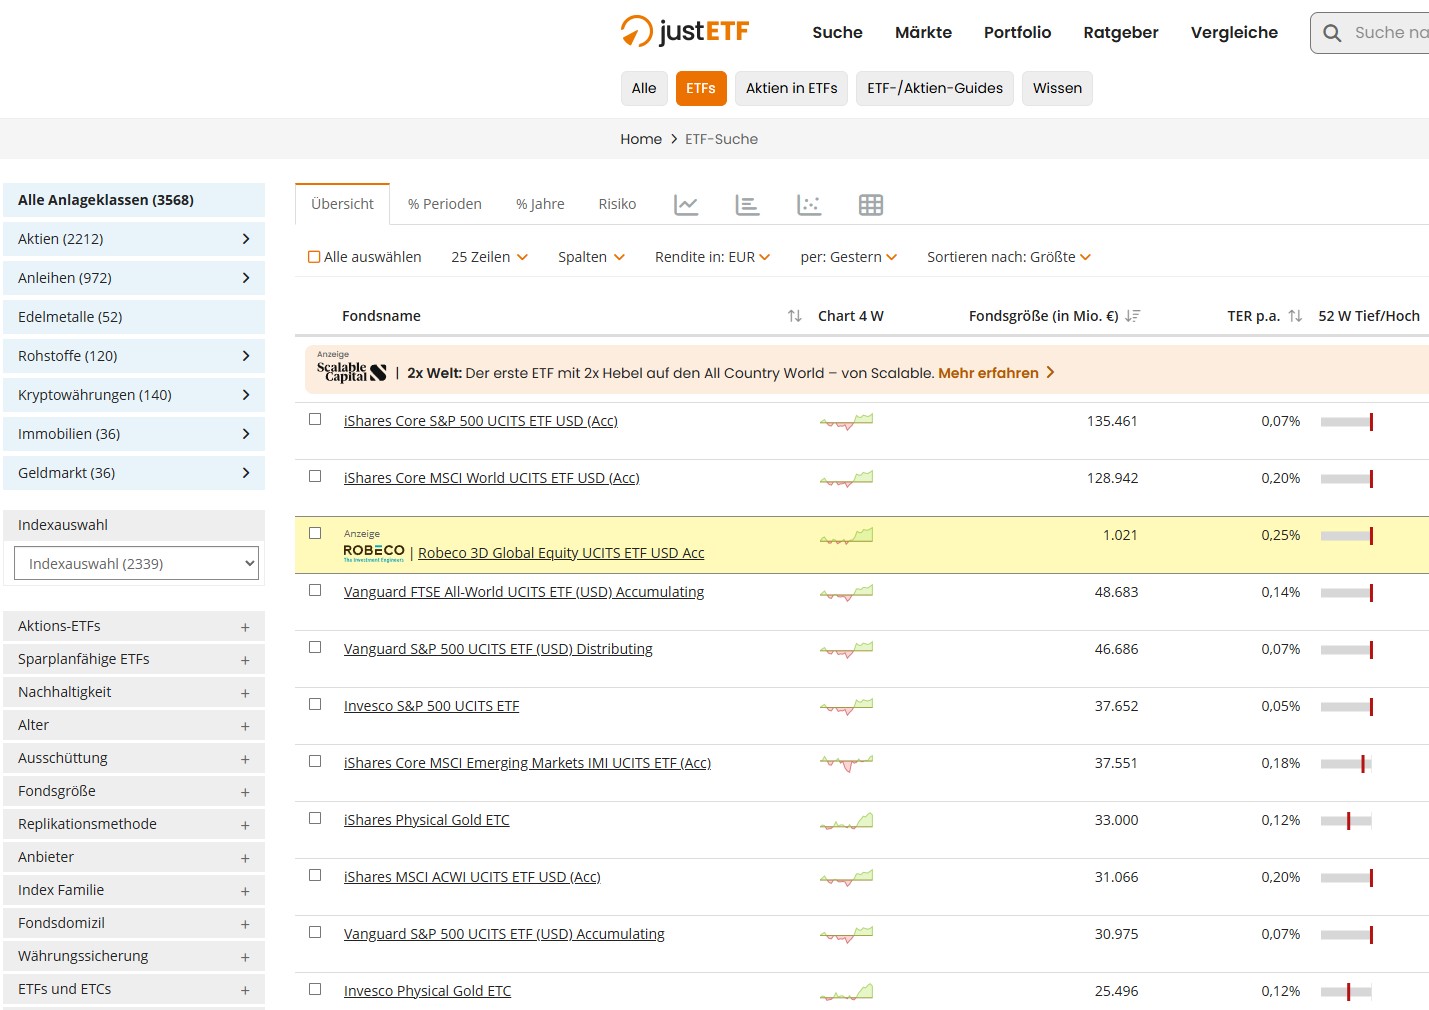Tick the Alle auswählen checkbox
Viewport: 1429px width, 1010px height.
pyautogui.click(x=314, y=257)
